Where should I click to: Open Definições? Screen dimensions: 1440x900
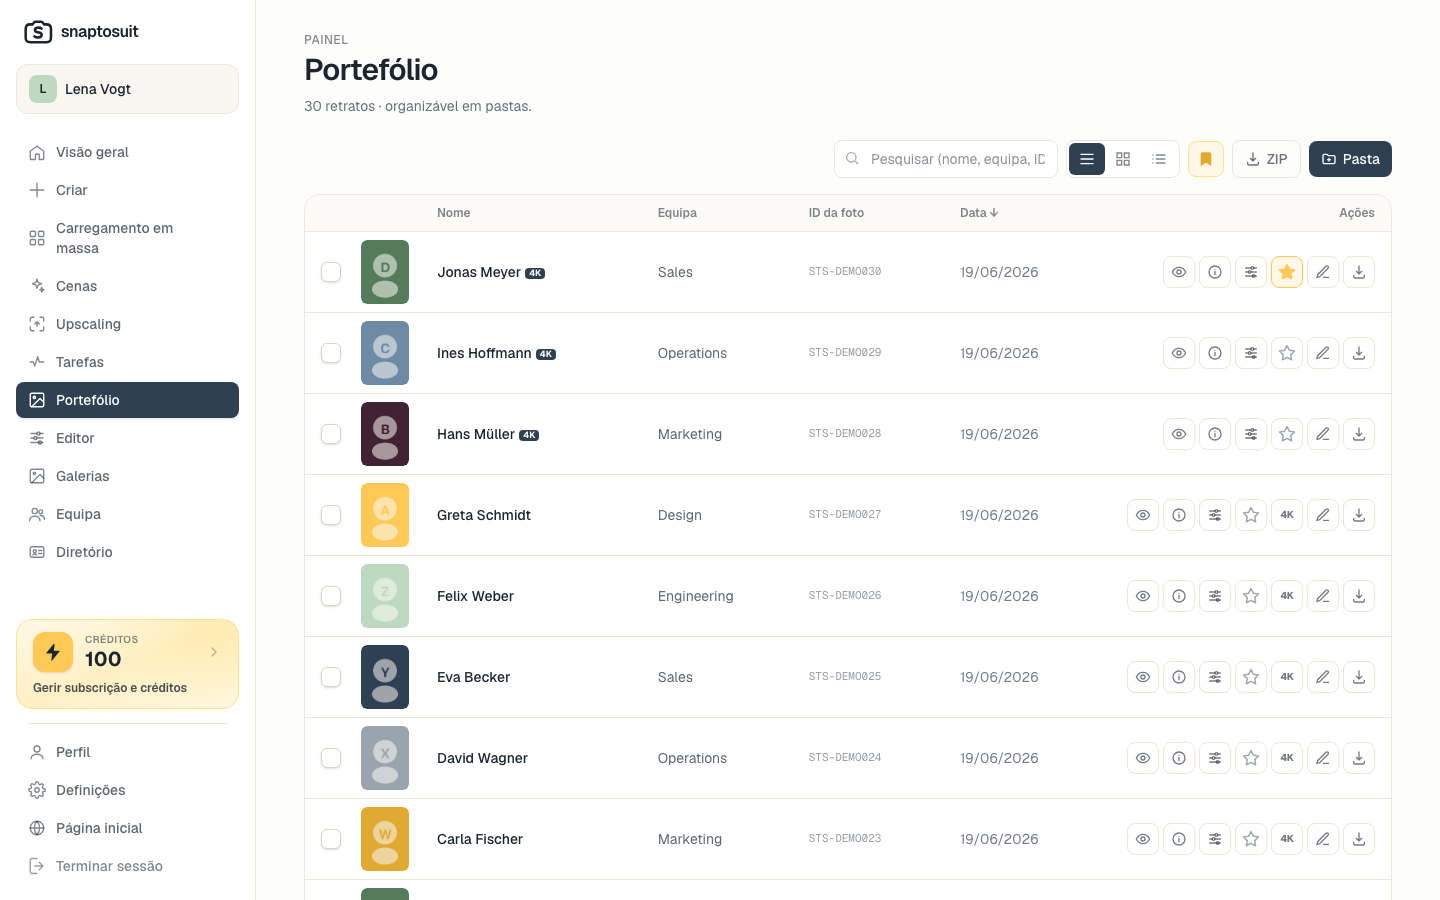point(127,790)
